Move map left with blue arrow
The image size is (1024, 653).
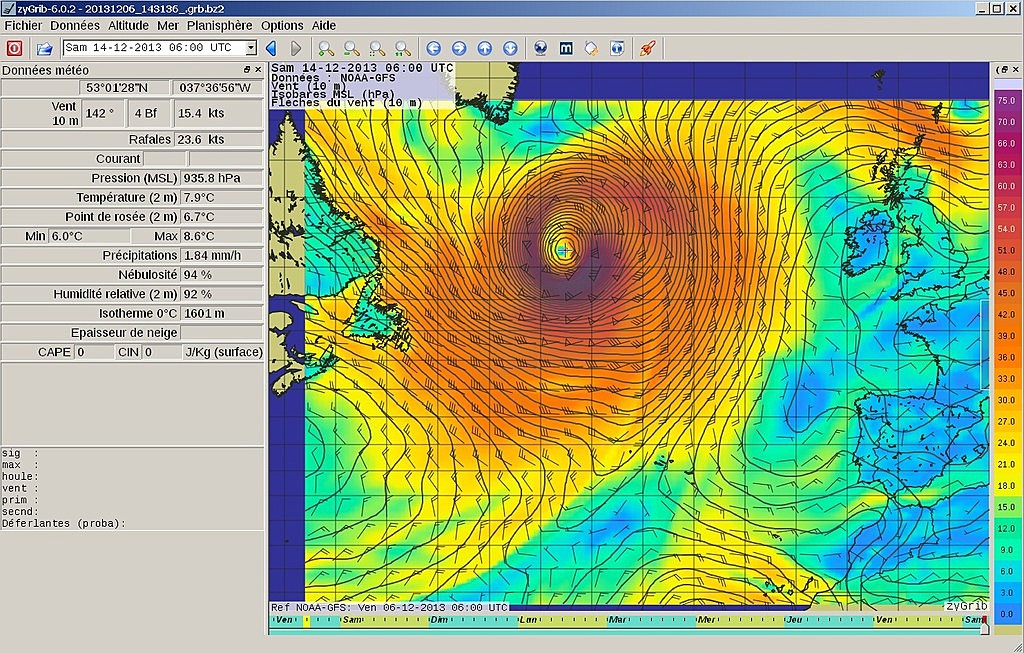(x=434, y=48)
